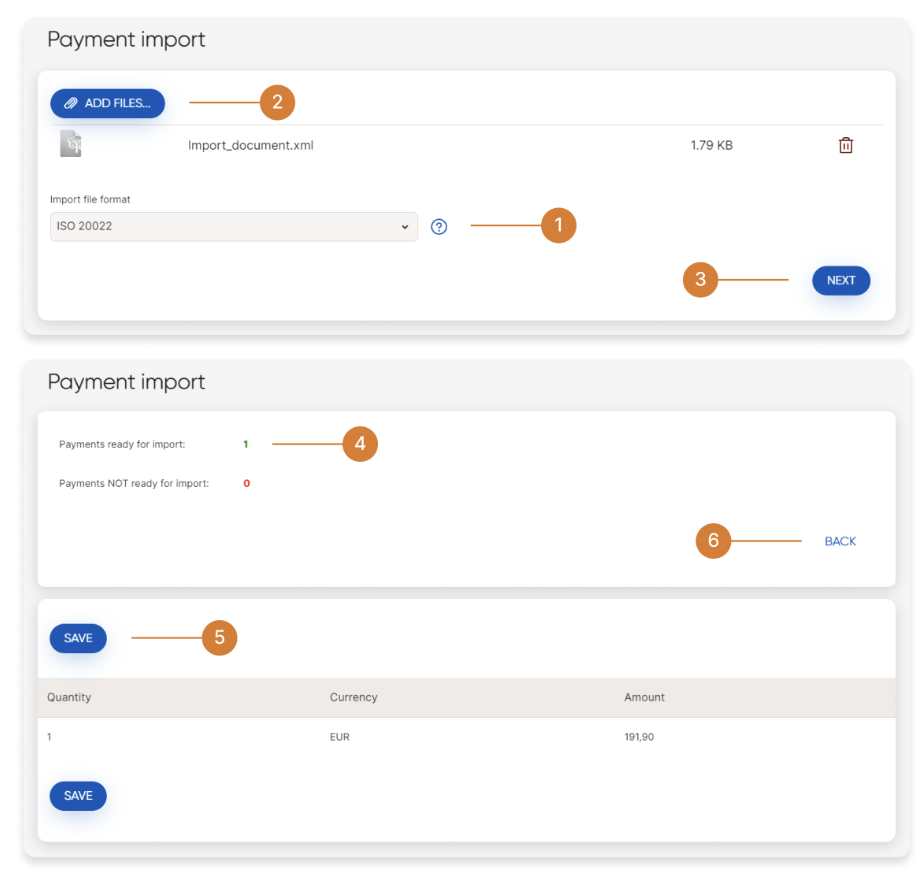Click the SAVE button above the table
Screen dimensions: 922x876
click(78, 638)
